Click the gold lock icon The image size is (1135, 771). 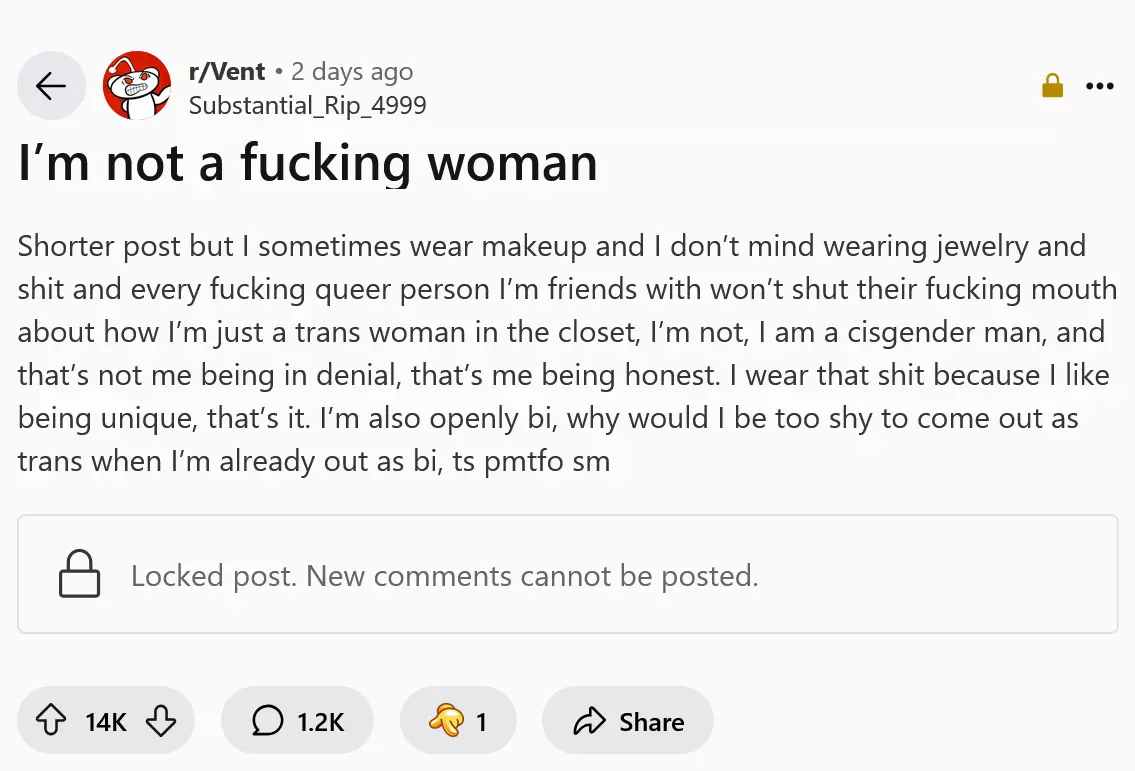pos(1052,87)
